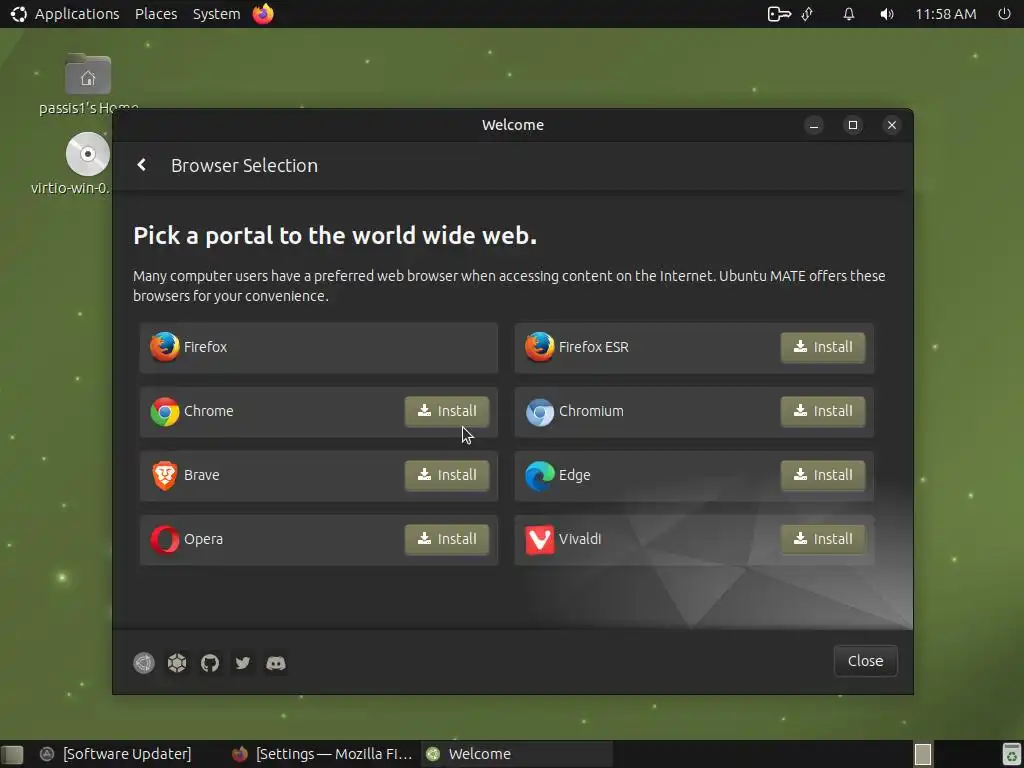Click the Vivaldi browser logo
Viewport: 1024px width, 768px height.
(539, 539)
